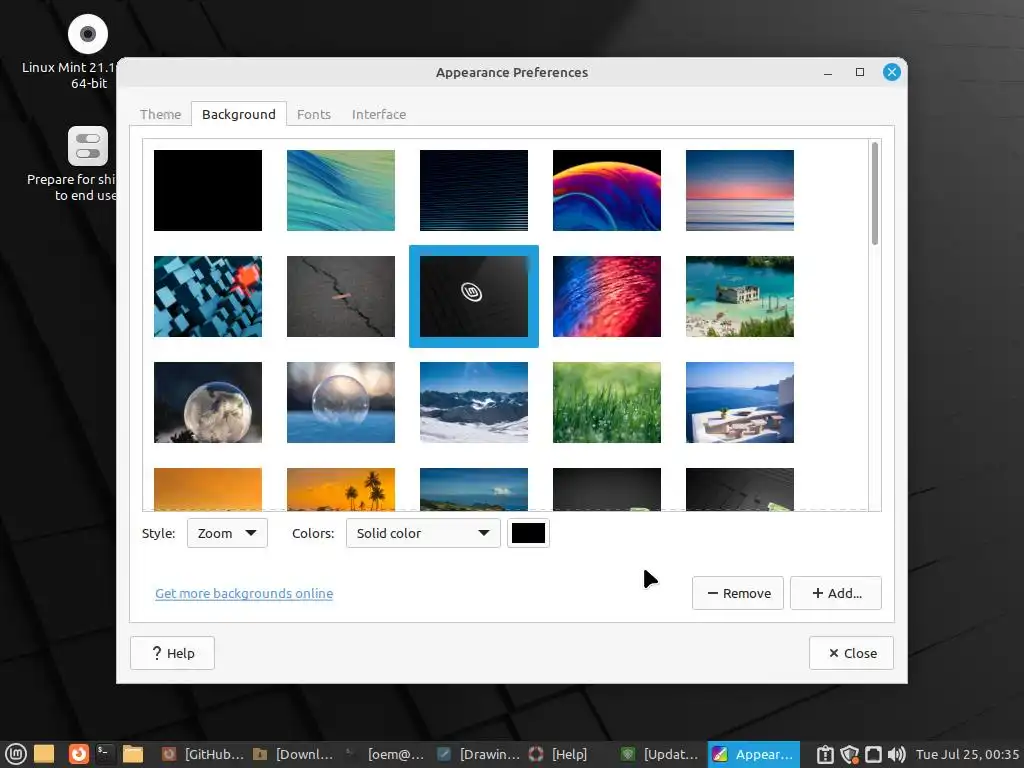Screen dimensions: 1024x768
Task: Choose the plain orange gradient wallpaper
Action: (x=208, y=489)
